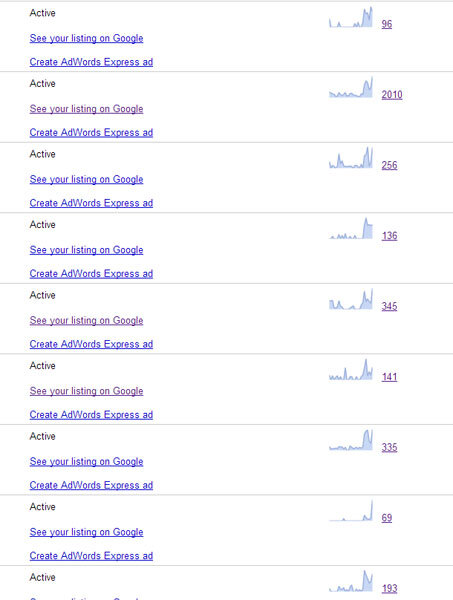Click the sparkline chart beside 2010
This screenshot has width=453, height=600.
pos(351,87)
